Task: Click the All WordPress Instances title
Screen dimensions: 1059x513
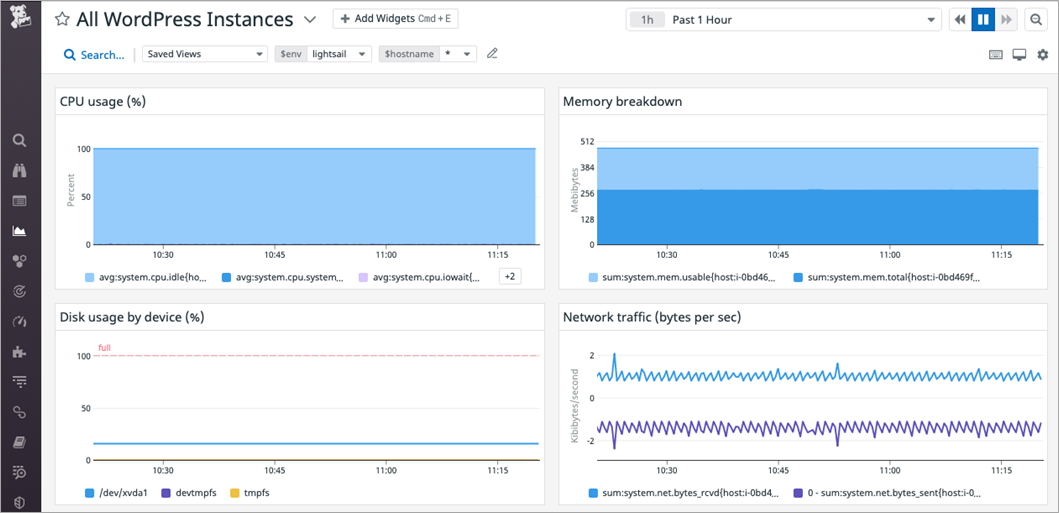Action: coord(184,20)
